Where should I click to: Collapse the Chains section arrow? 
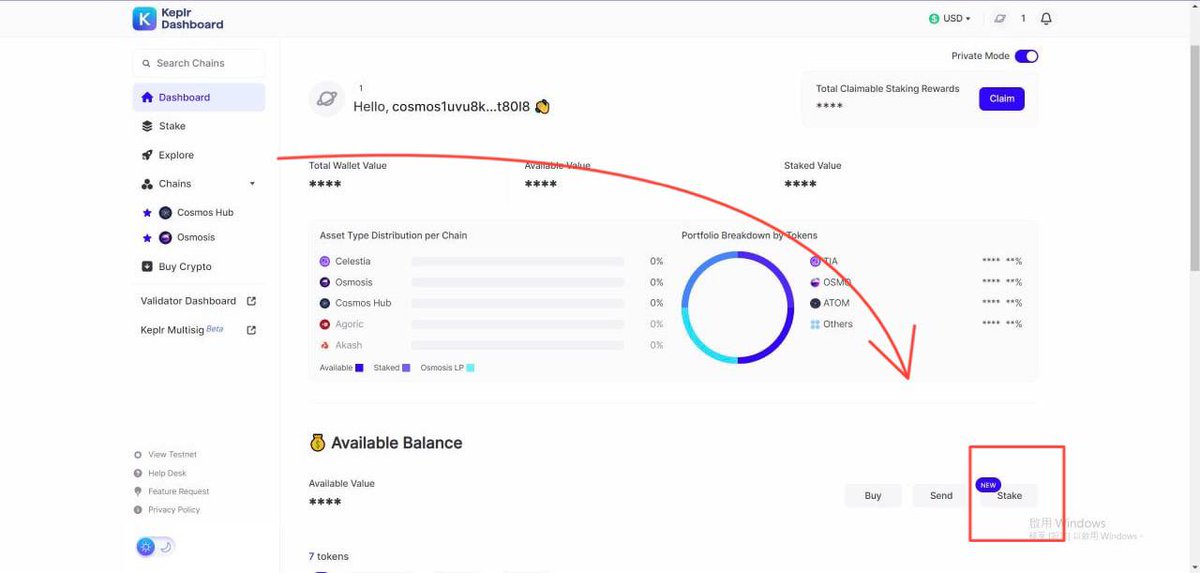coord(252,184)
